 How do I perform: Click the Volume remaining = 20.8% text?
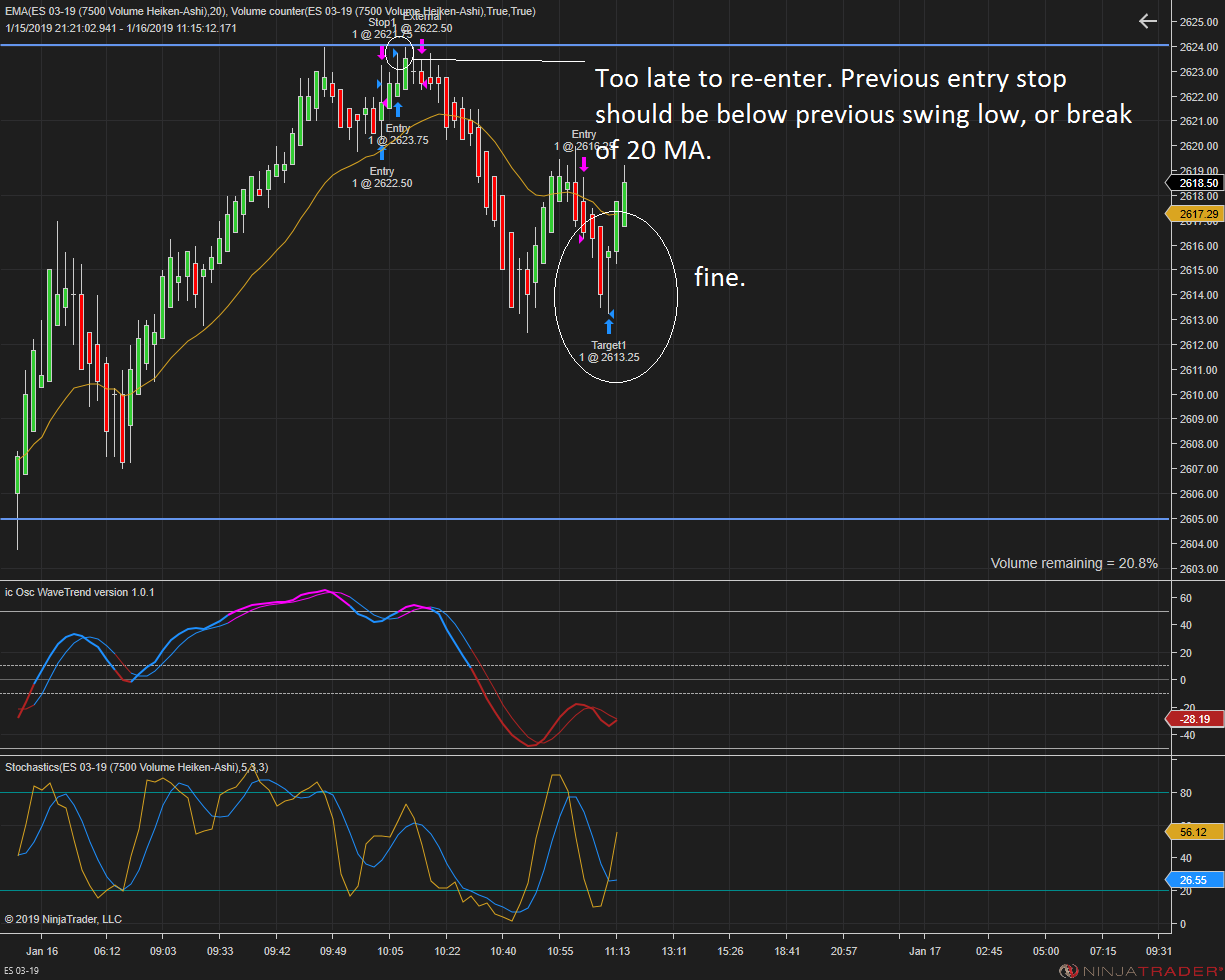[1074, 563]
